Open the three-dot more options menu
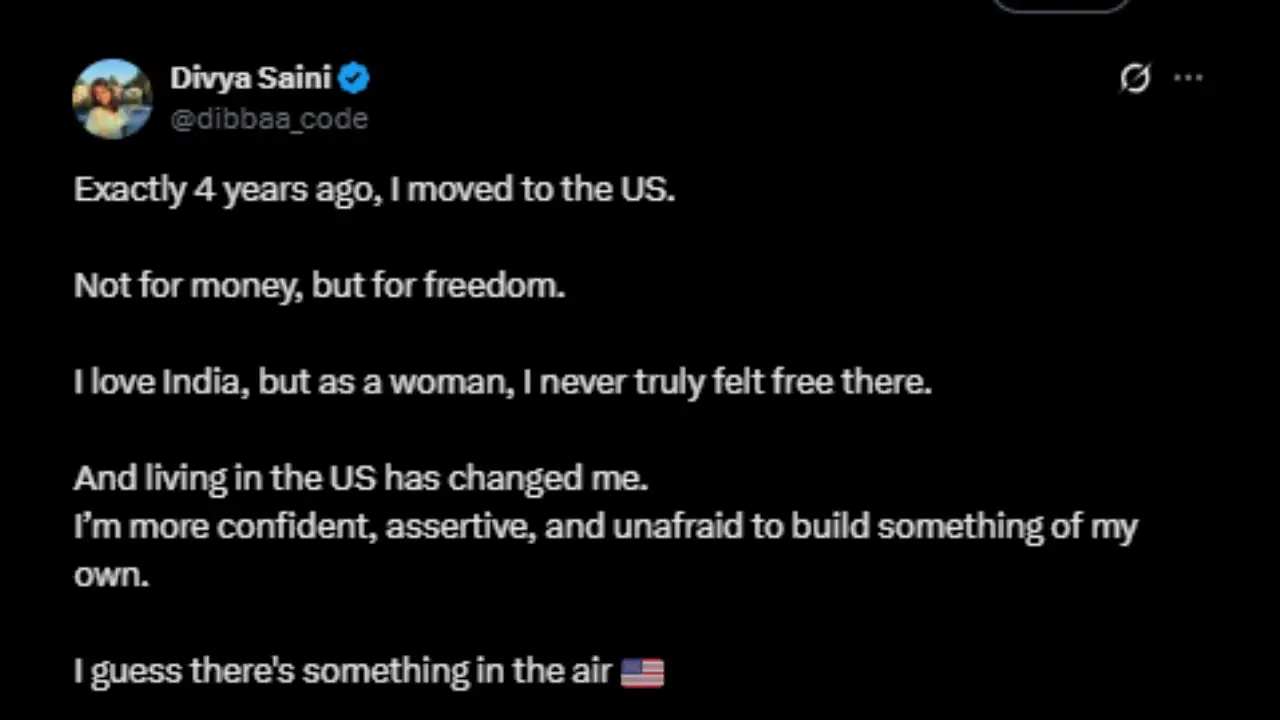This screenshot has width=1280, height=720. (1188, 78)
